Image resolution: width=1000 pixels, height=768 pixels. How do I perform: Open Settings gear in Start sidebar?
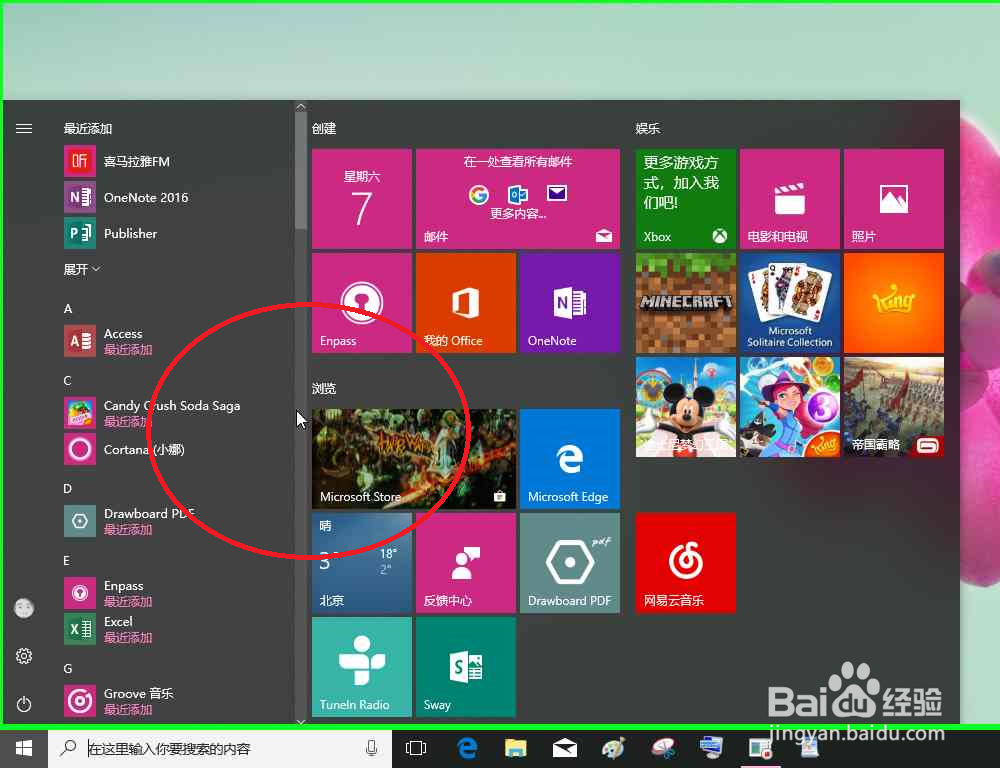[24, 656]
